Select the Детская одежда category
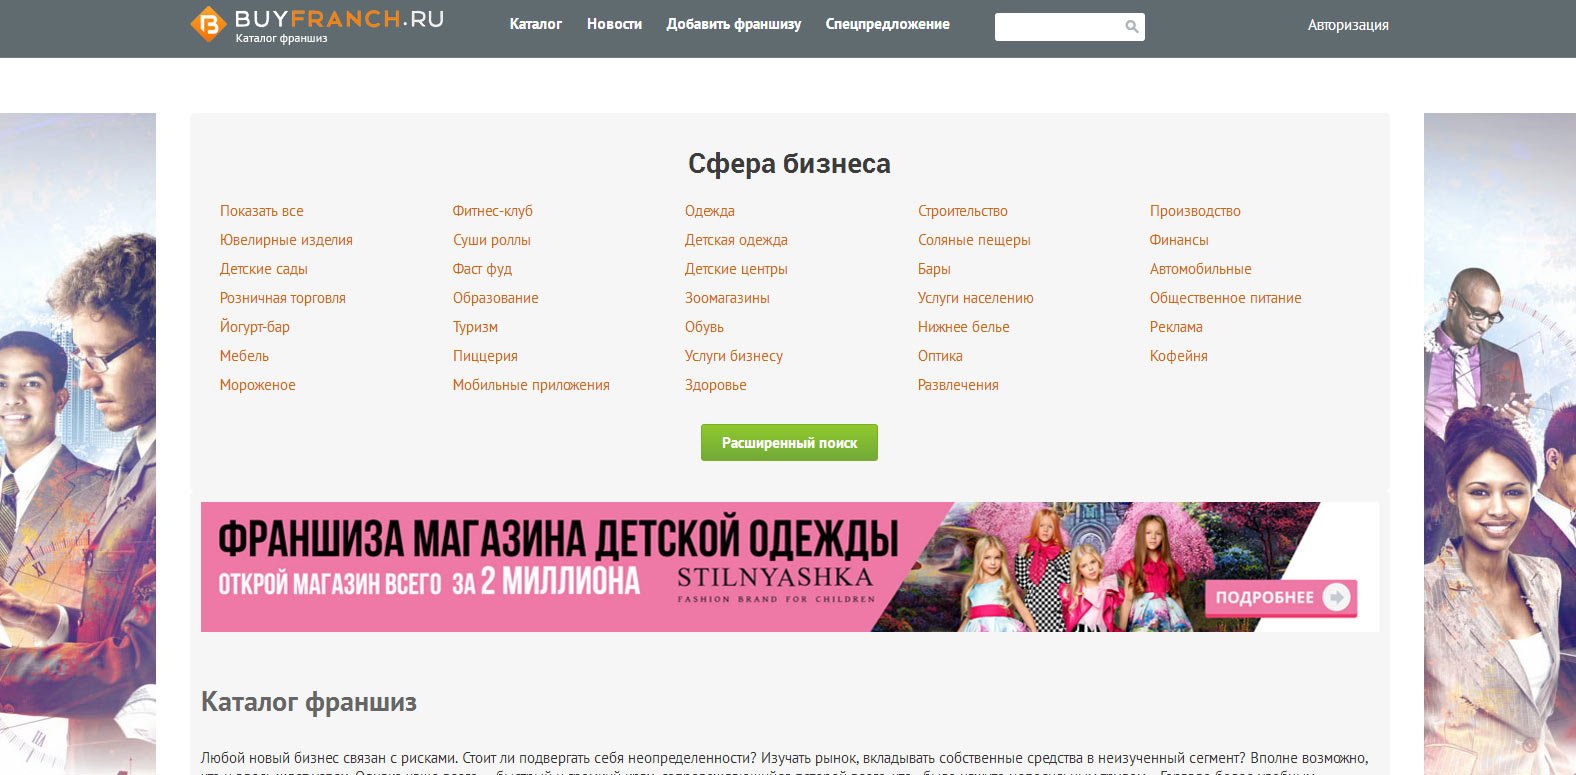1576x775 pixels. pos(736,240)
